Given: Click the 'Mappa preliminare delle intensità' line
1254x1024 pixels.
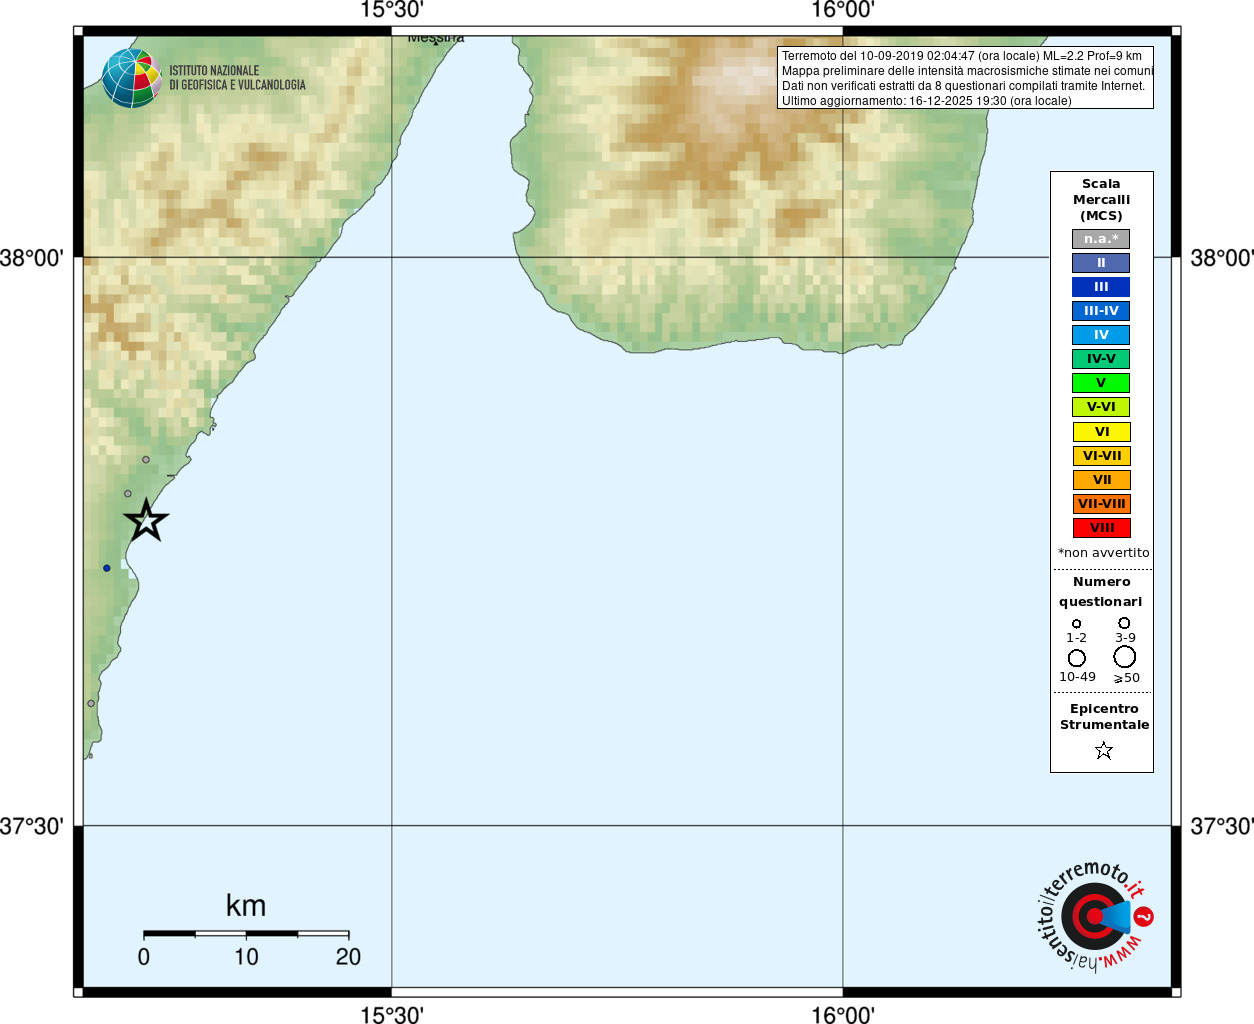Looking at the screenshot, I should tap(967, 71).
